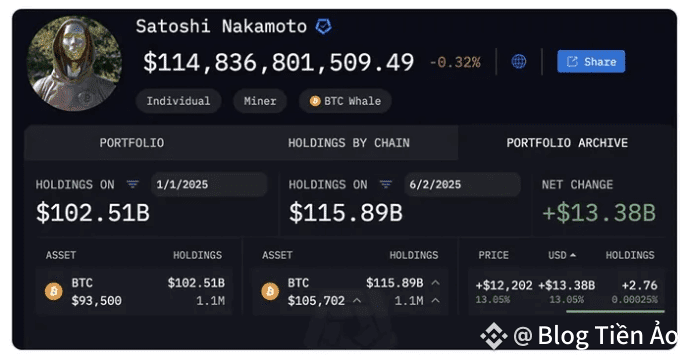This screenshot has height=362, width=687.
Task: Select the Individual tag
Action: [178, 101]
